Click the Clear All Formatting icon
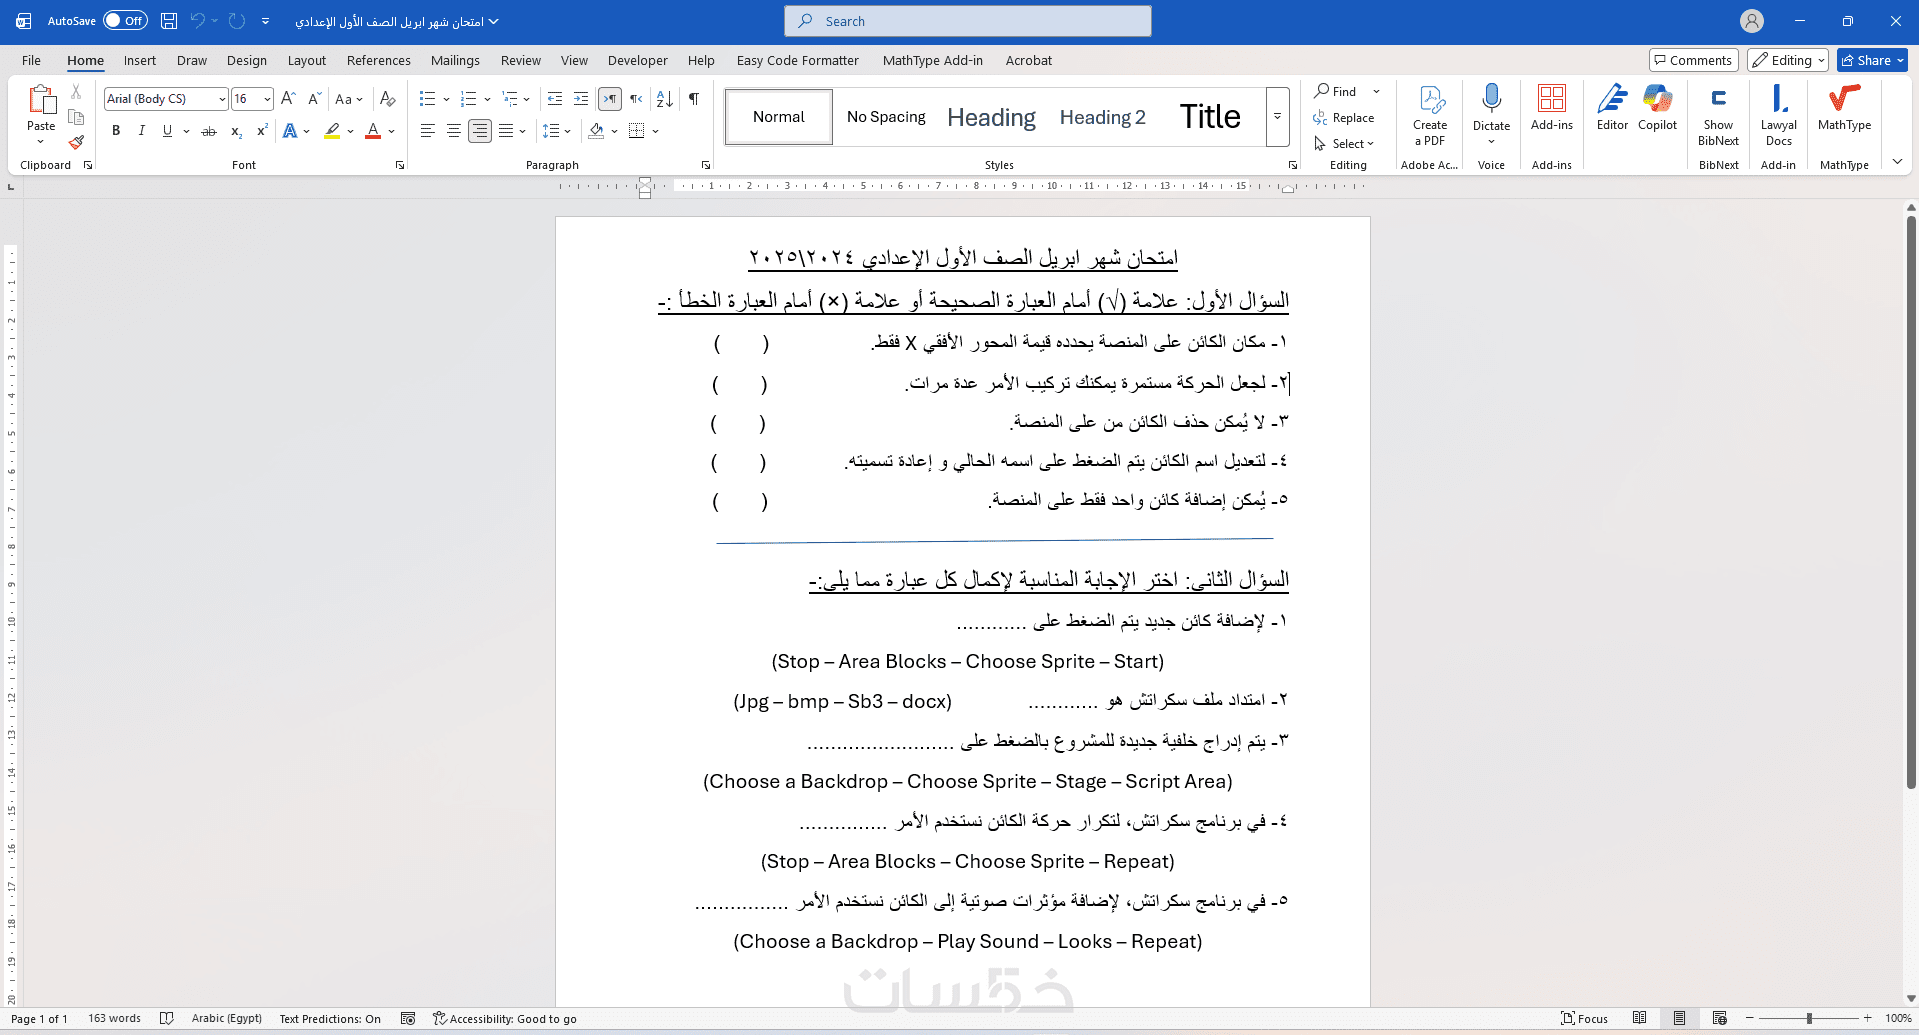 (388, 99)
